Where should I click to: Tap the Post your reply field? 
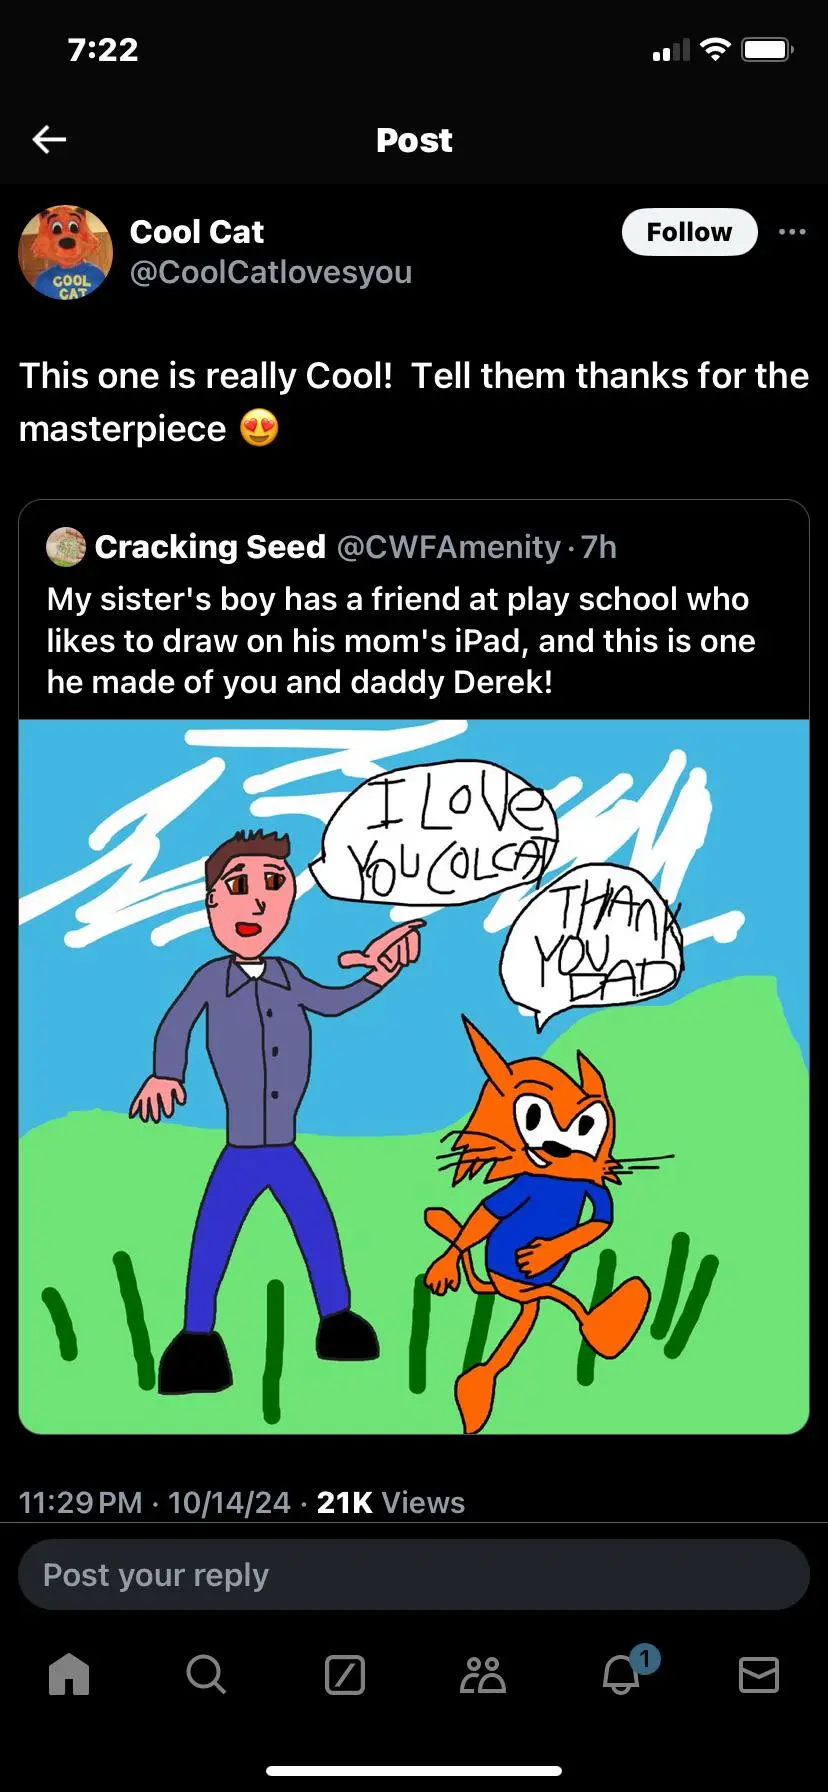click(x=414, y=1575)
